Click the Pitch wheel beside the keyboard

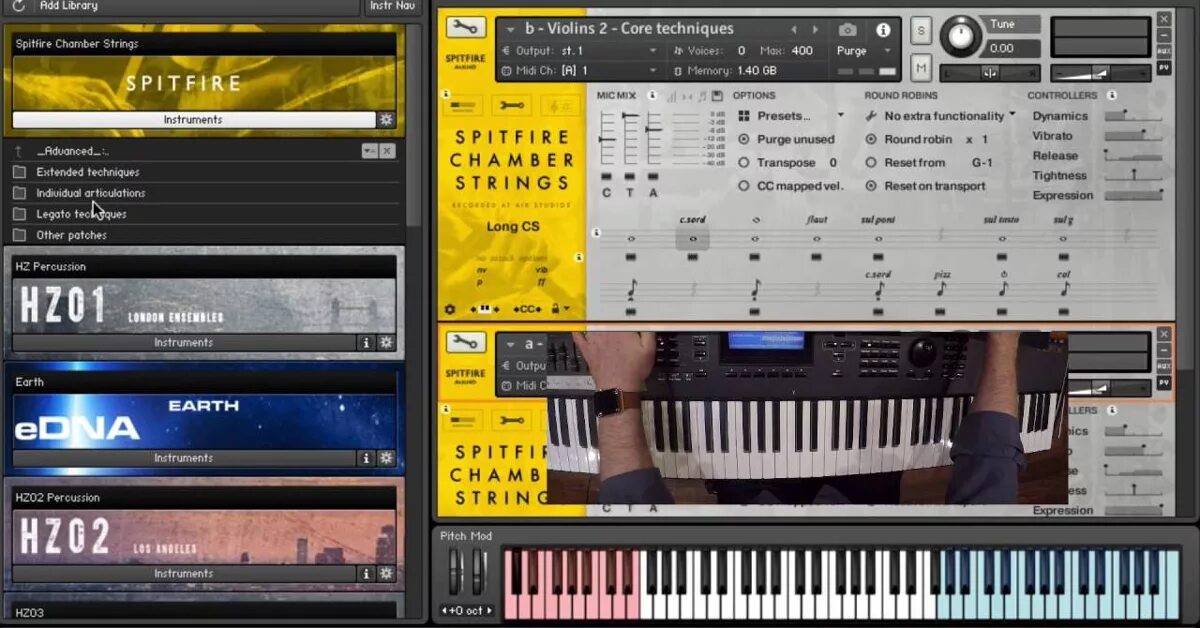pyautogui.click(x=456, y=572)
